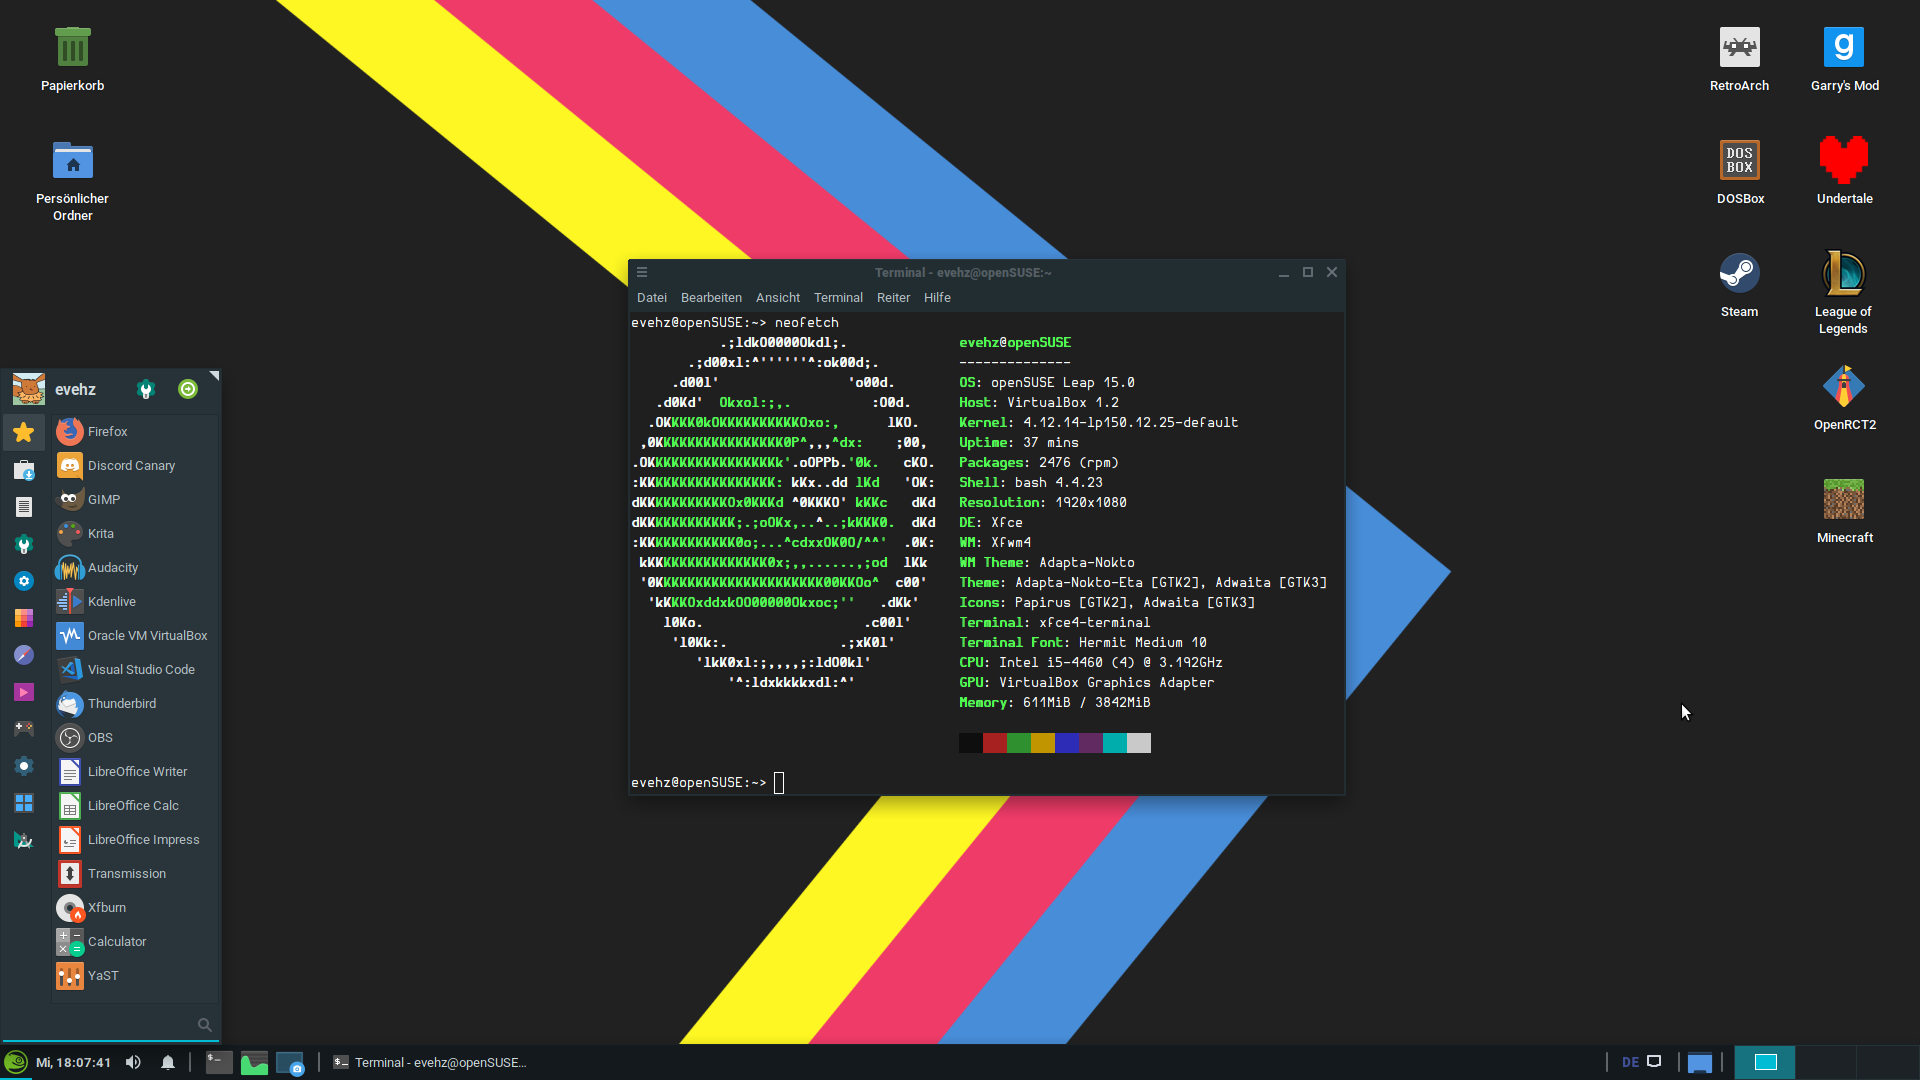Launch Krita from the menu list
Screen dimensions: 1920x1080
(x=136, y=534)
